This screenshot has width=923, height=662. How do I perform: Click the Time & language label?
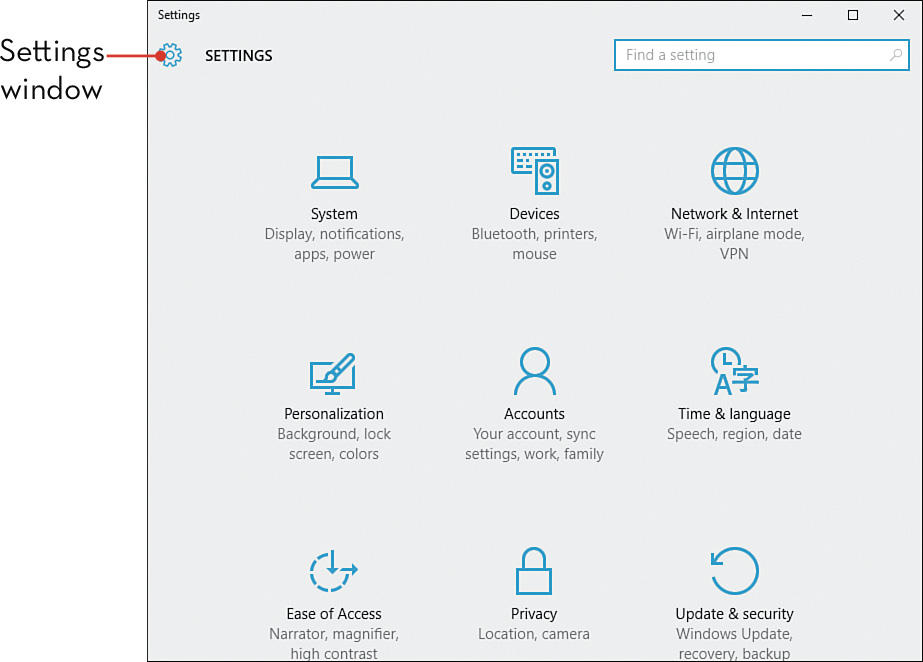coord(735,414)
